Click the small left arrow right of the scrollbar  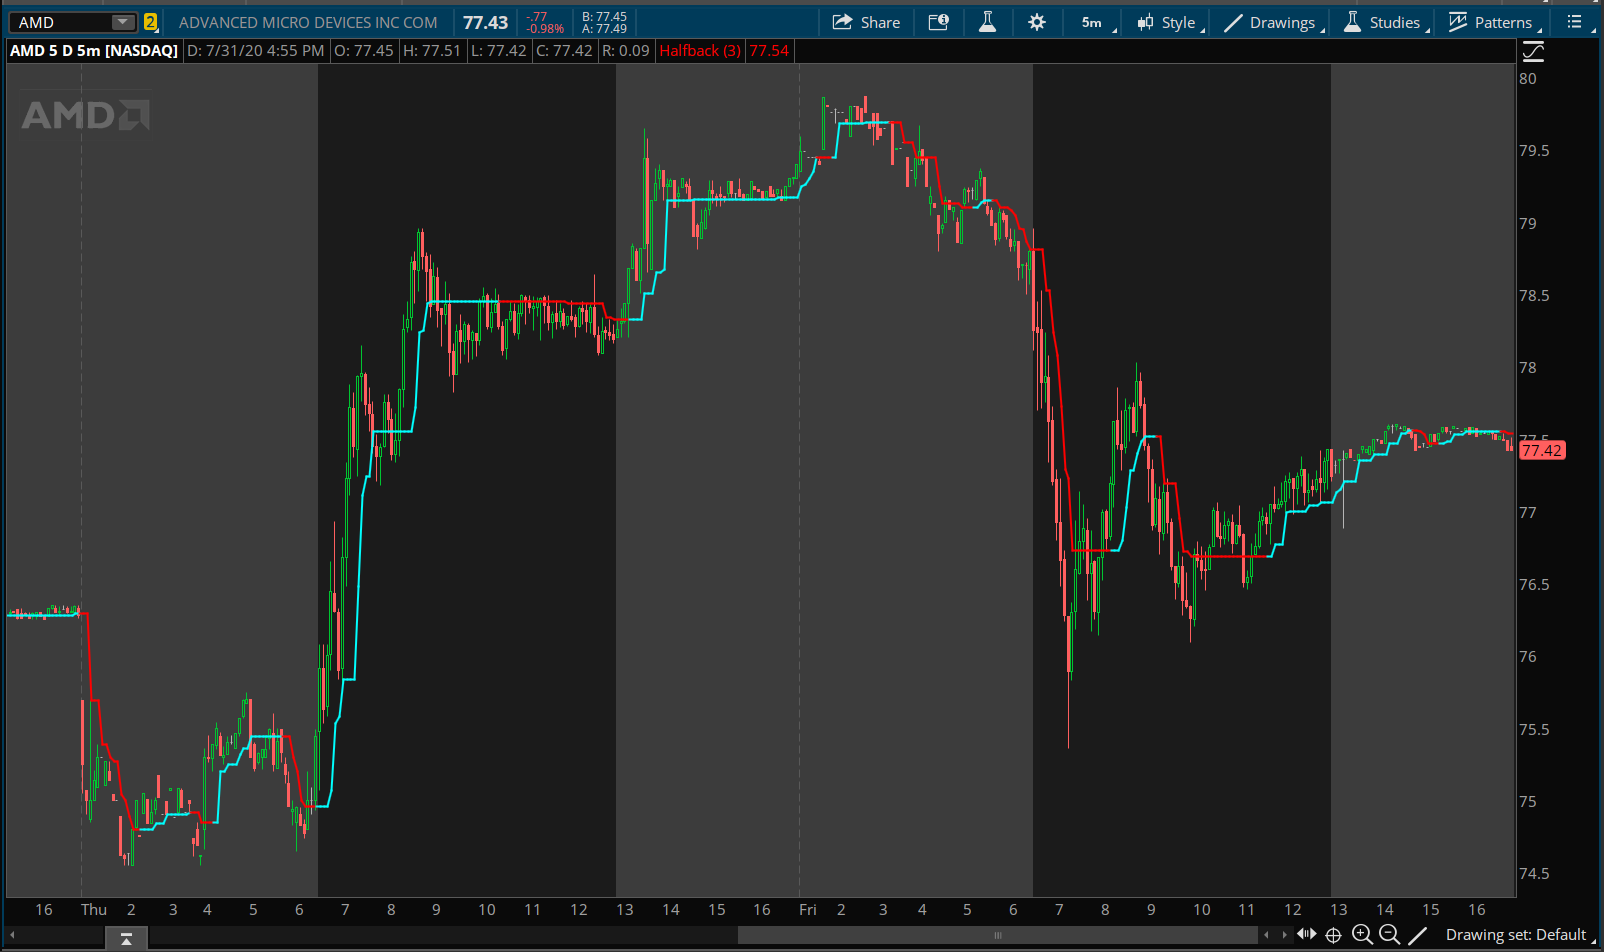pos(1267,935)
